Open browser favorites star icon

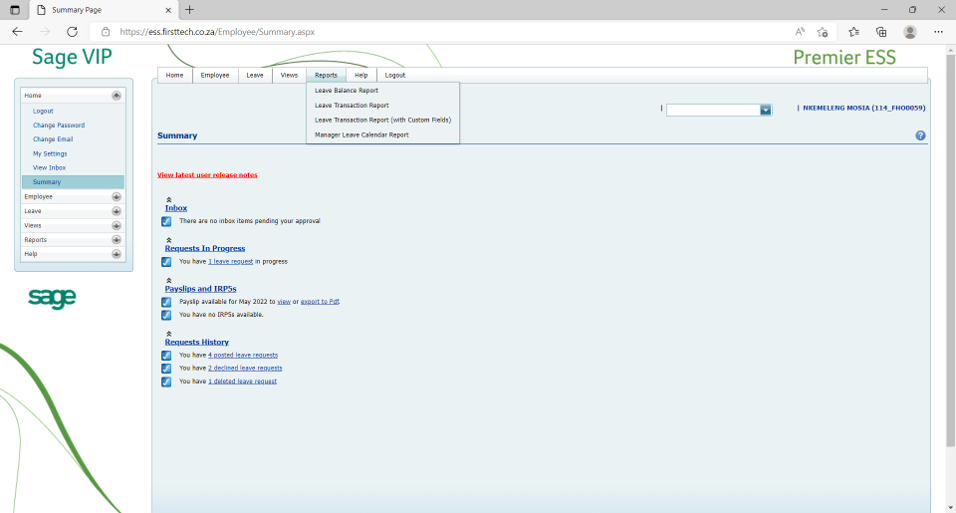(853, 32)
